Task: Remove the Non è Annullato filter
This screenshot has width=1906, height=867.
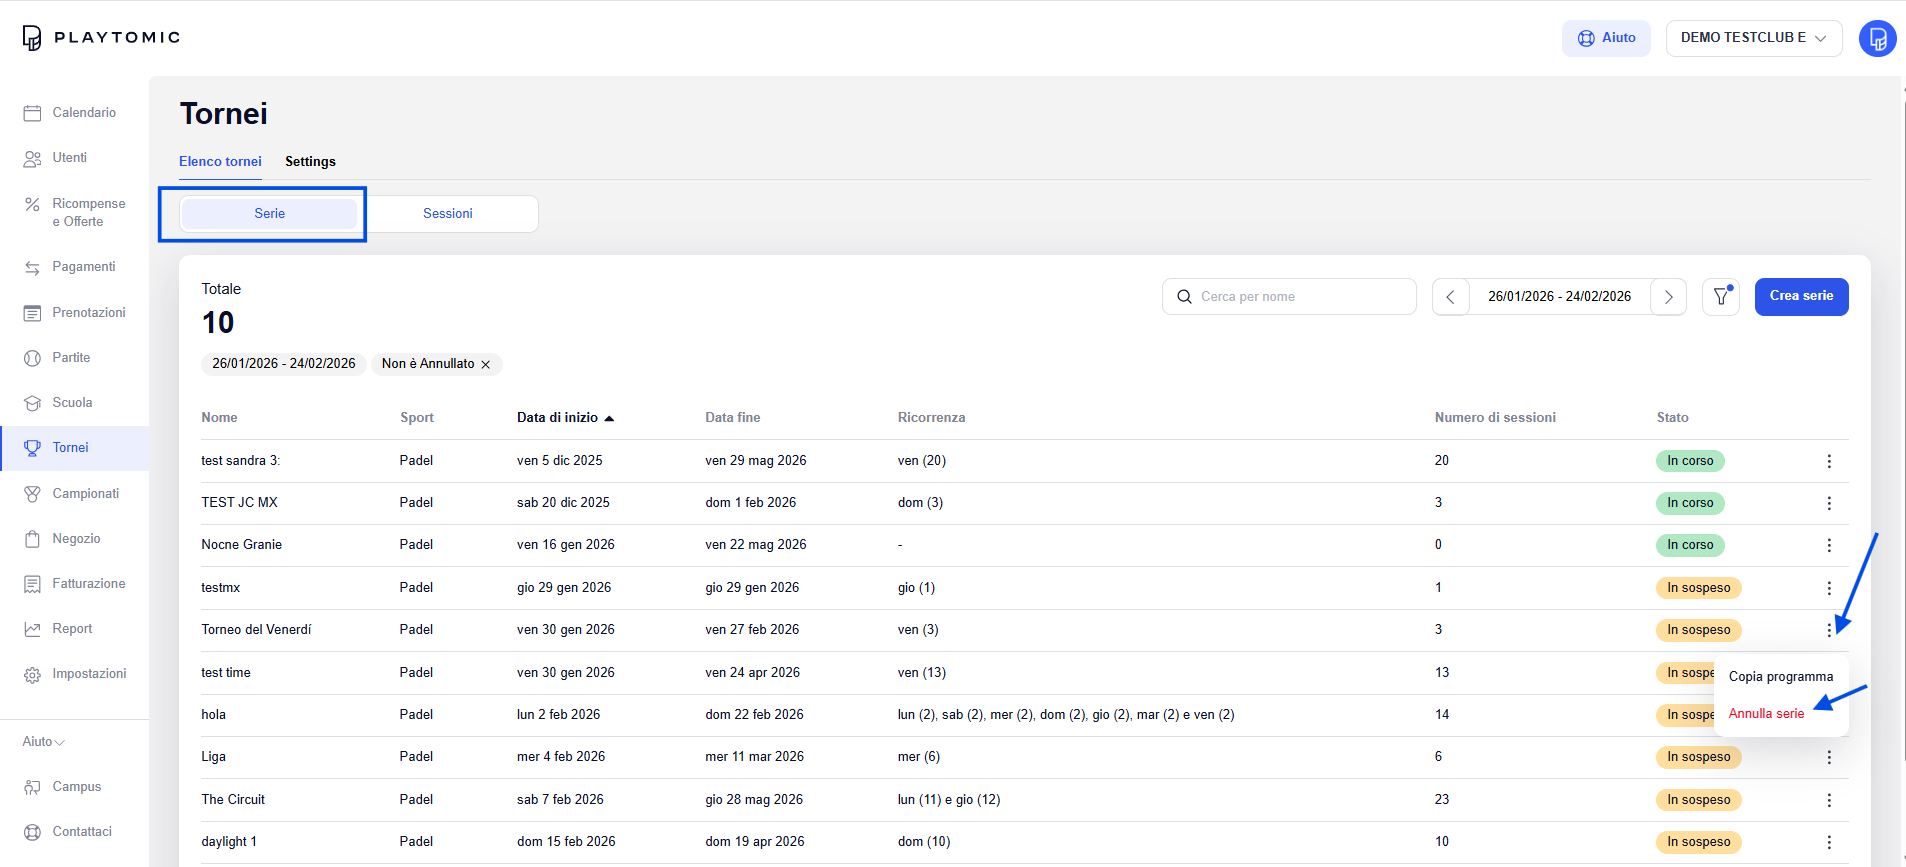Action: click(x=486, y=365)
